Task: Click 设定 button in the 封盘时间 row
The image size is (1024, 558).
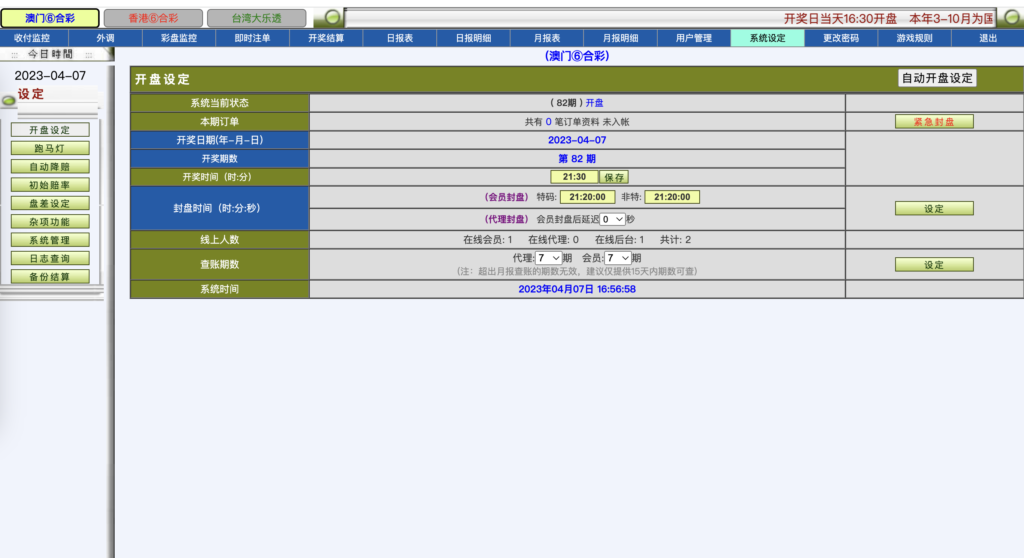Action: pyautogui.click(x=933, y=209)
